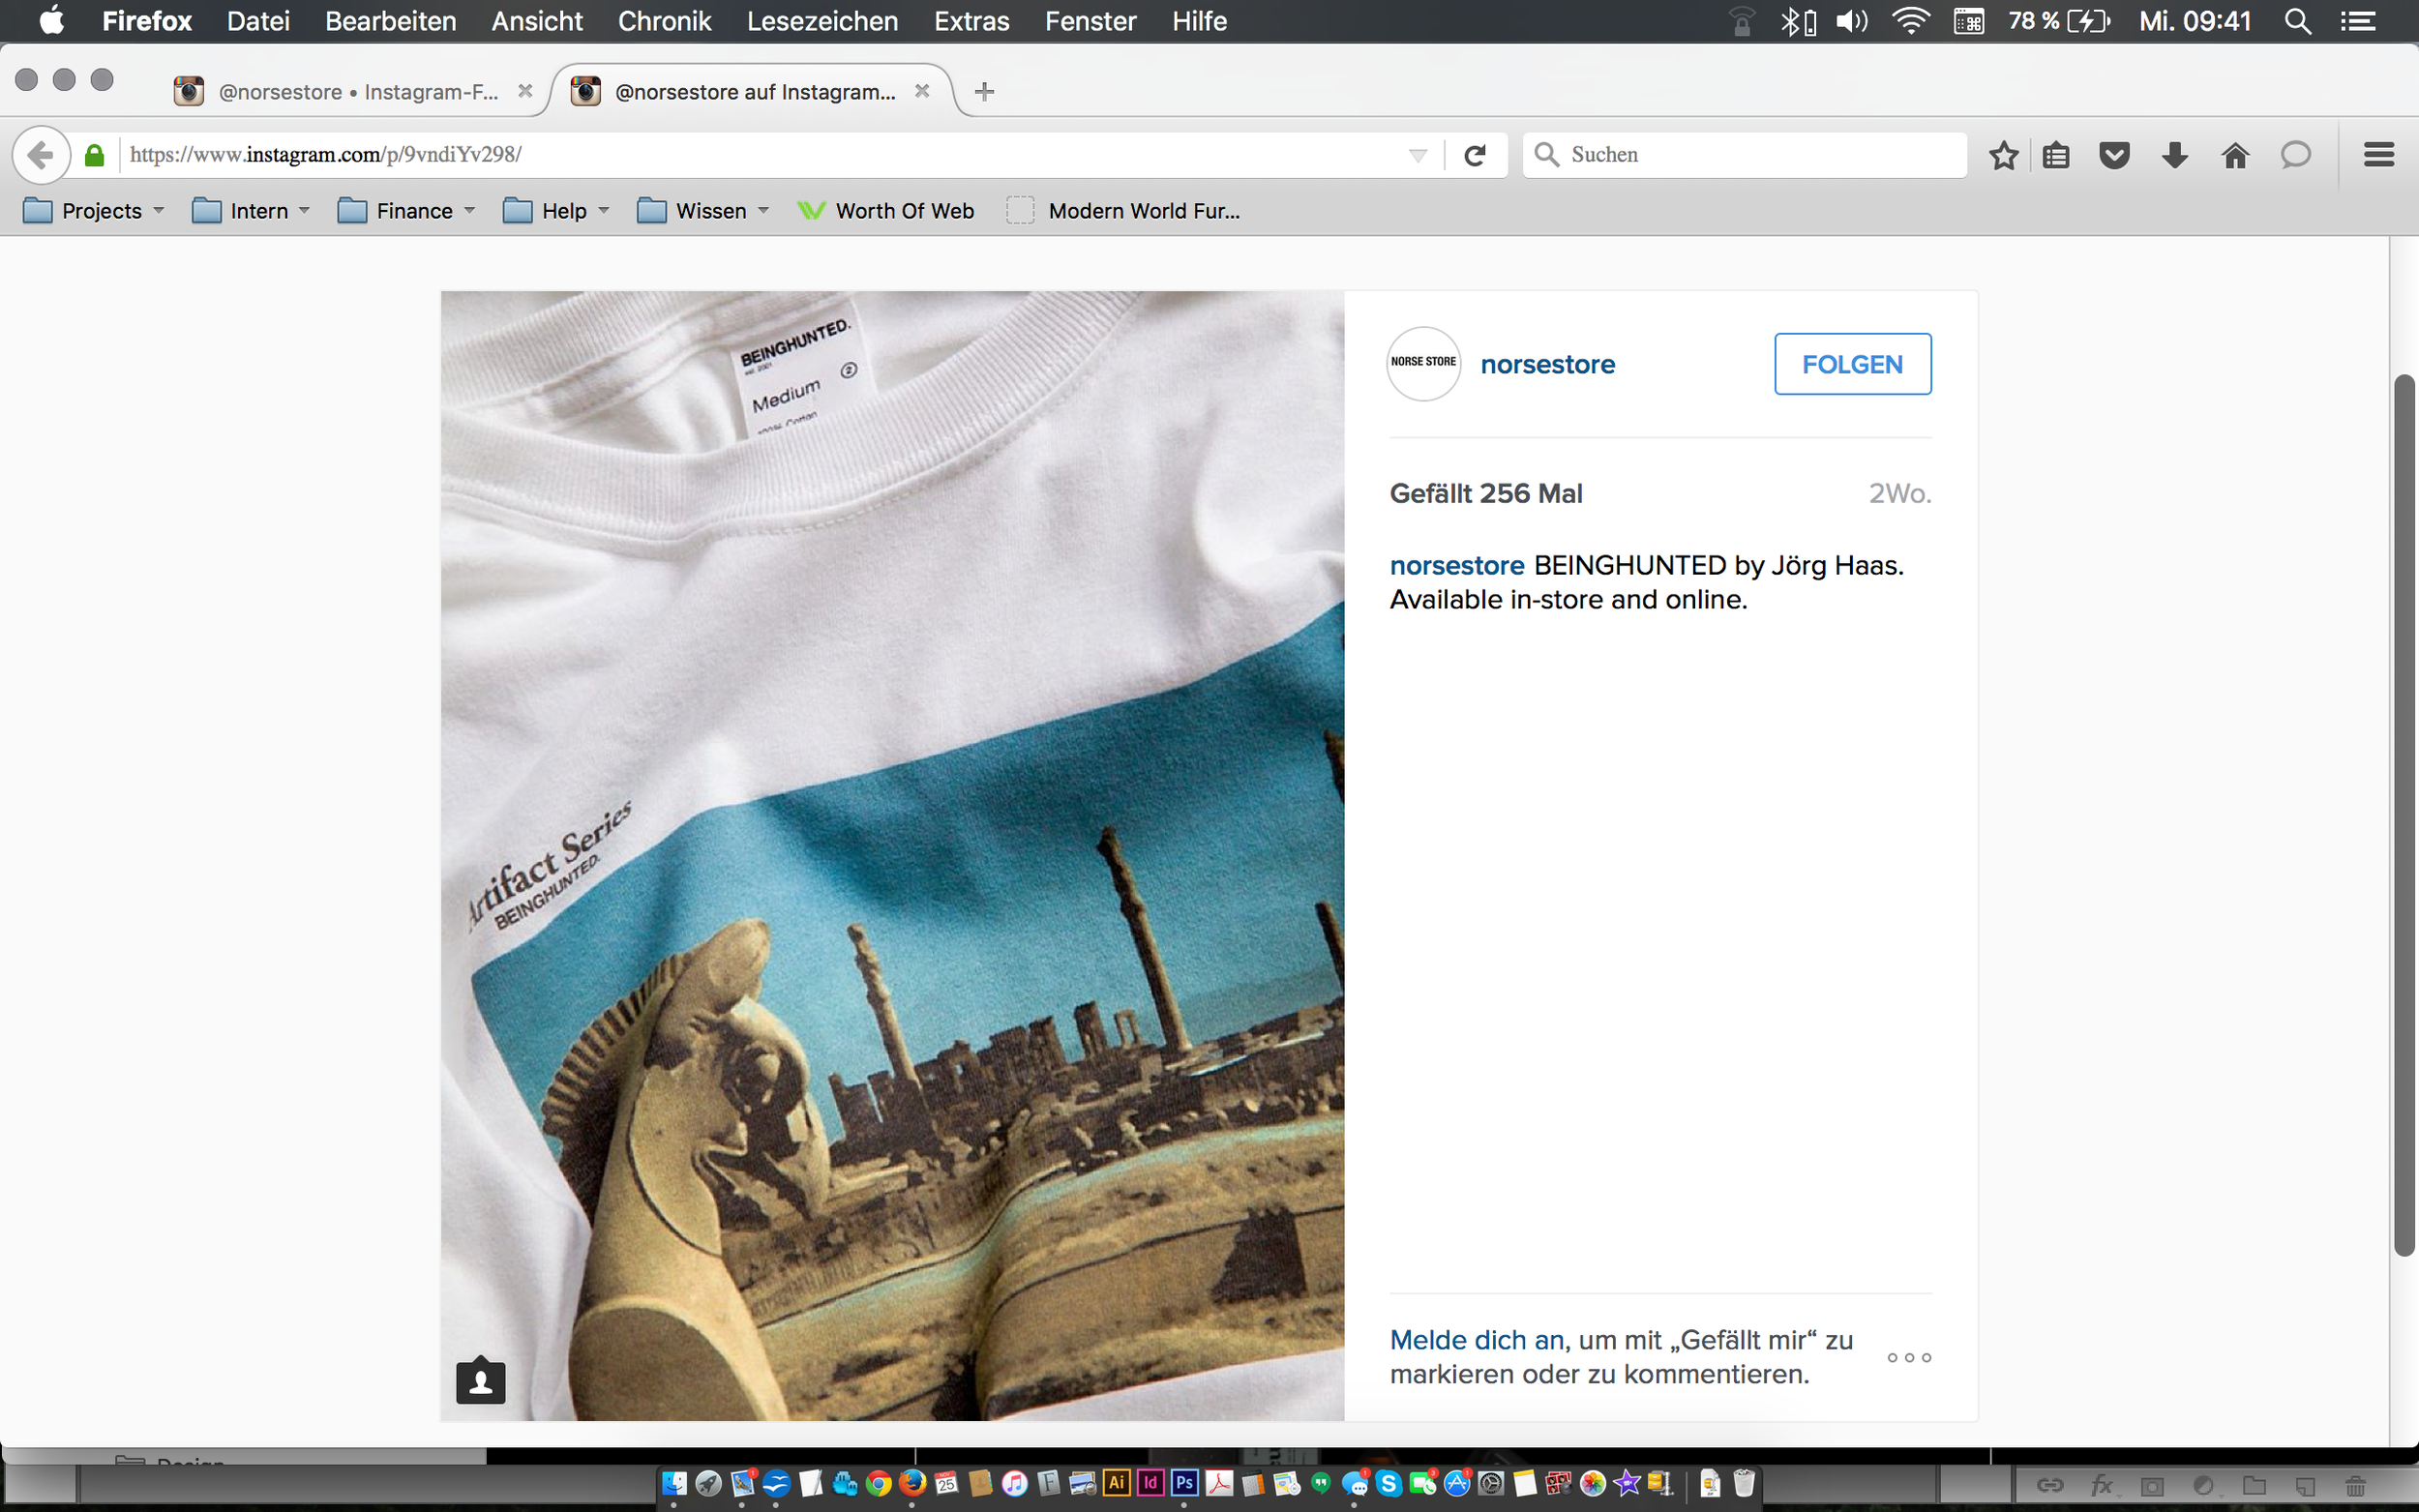Open the chat bubble toolbar icon
The width and height of the screenshot is (2419, 1512).
tap(2295, 155)
